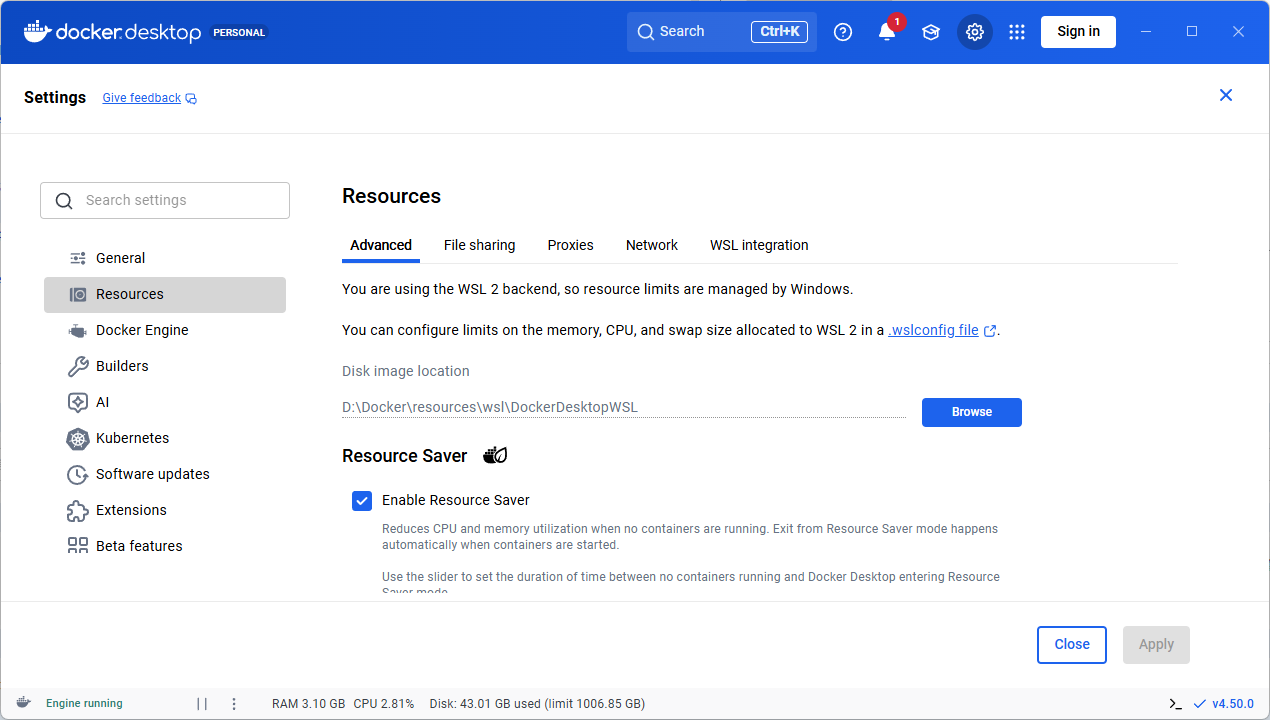Click the Close button at bottom

(1072, 645)
